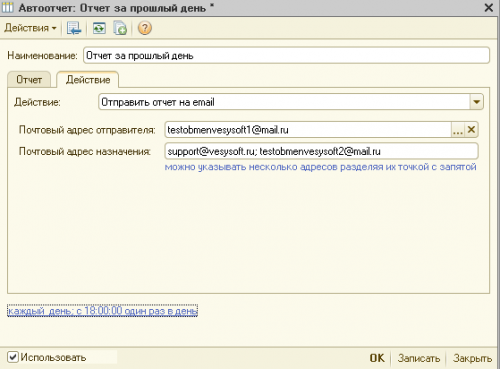Click the Закрыть button
Viewport: 500px width, 369px height.
point(472,358)
